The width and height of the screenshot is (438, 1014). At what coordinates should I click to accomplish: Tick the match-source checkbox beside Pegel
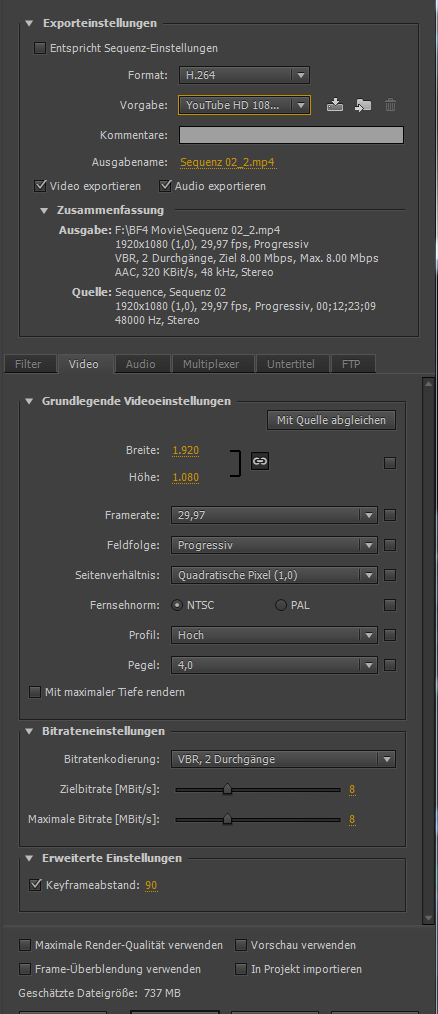click(x=389, y=665)
